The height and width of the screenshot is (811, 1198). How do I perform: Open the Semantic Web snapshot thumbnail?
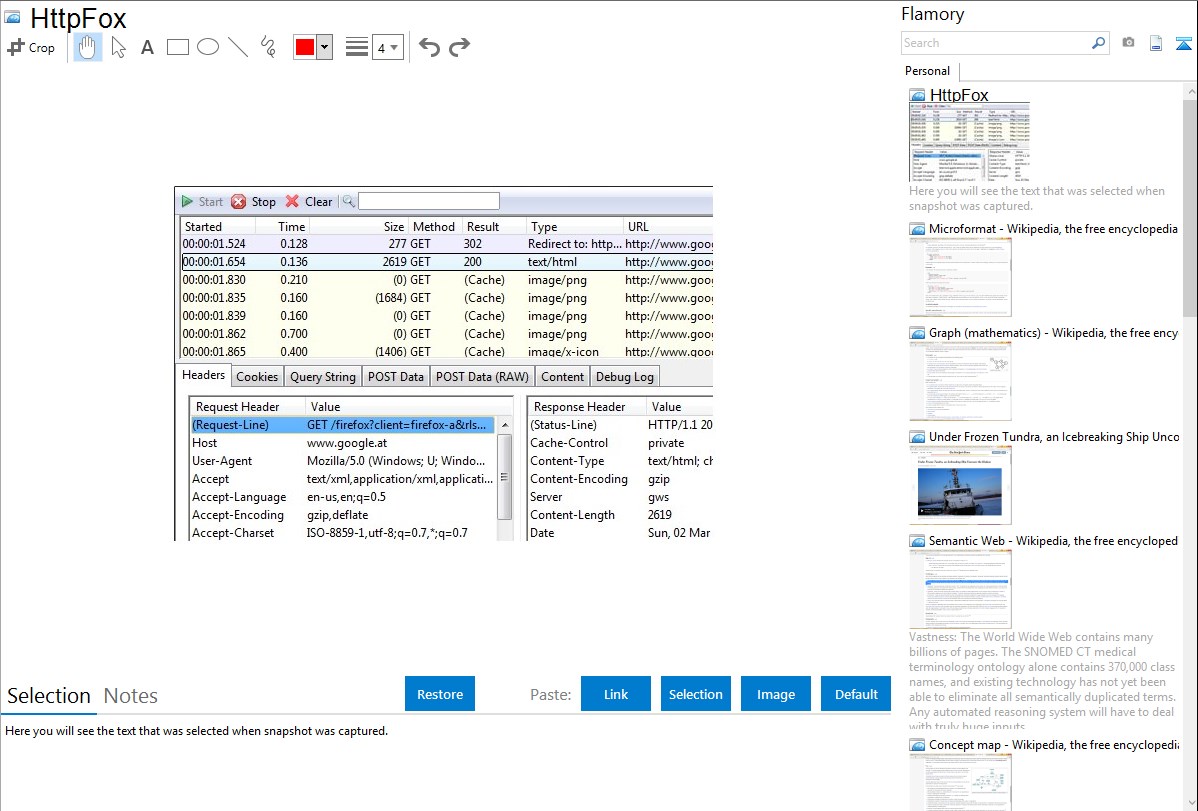click(960, 589)
